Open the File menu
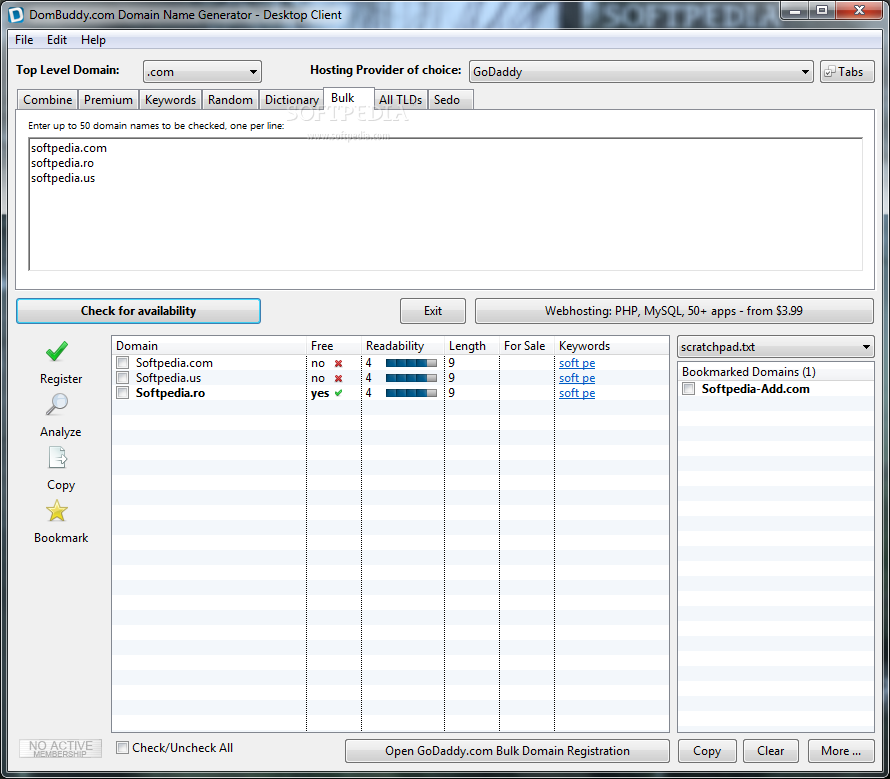Screen dimensions: 890x779 click(x=24, y=40)
